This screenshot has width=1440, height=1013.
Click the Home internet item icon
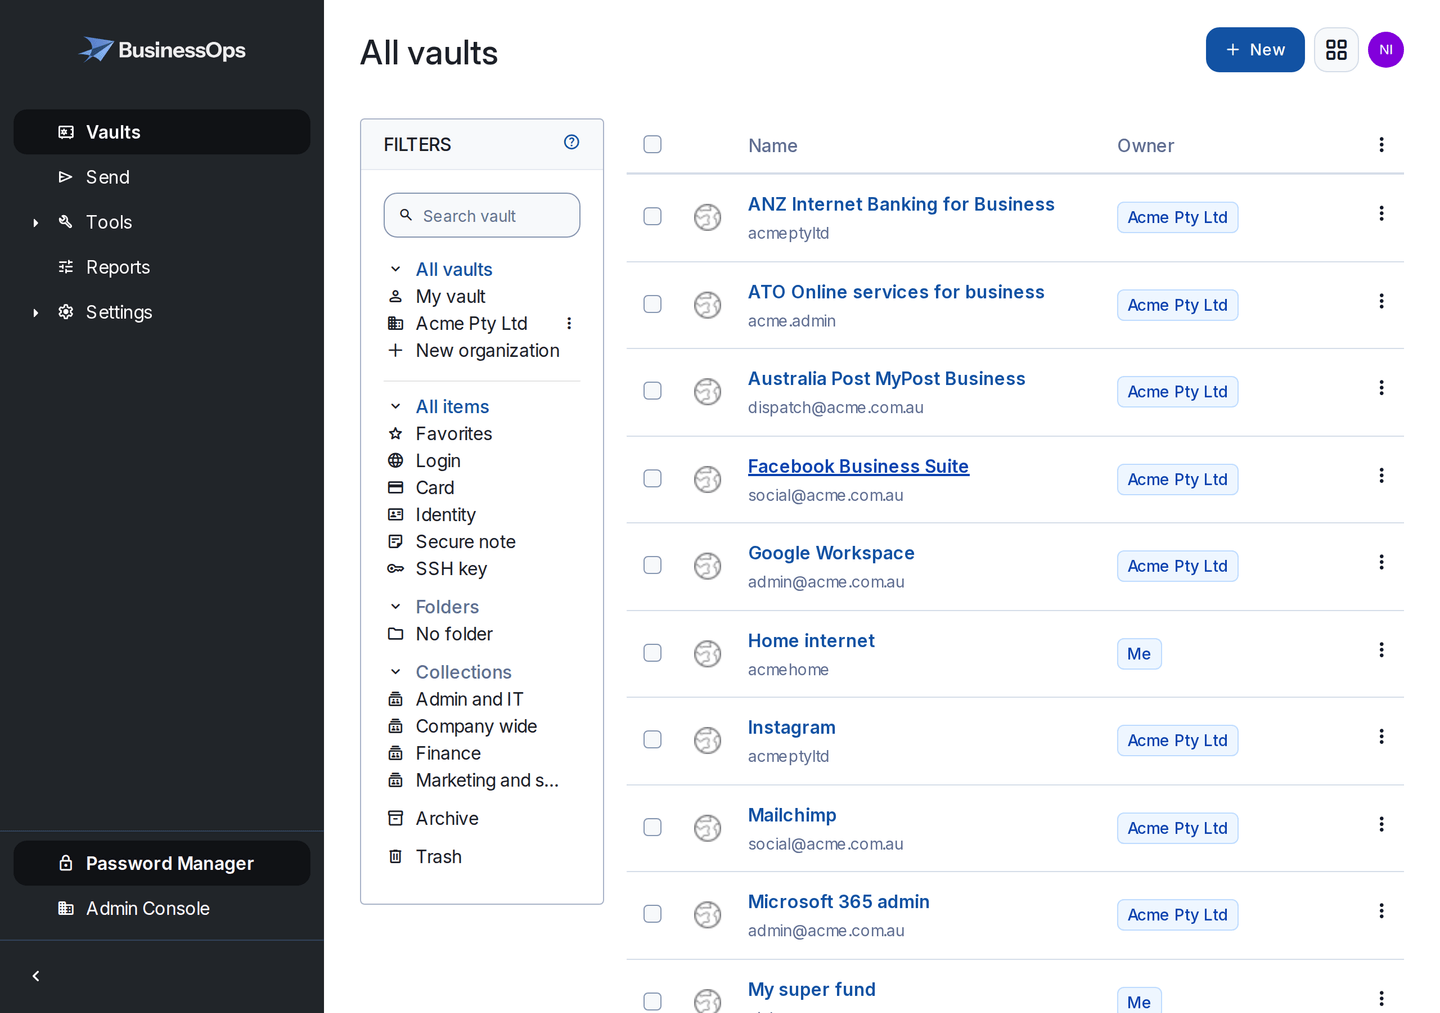coord(708,654)
